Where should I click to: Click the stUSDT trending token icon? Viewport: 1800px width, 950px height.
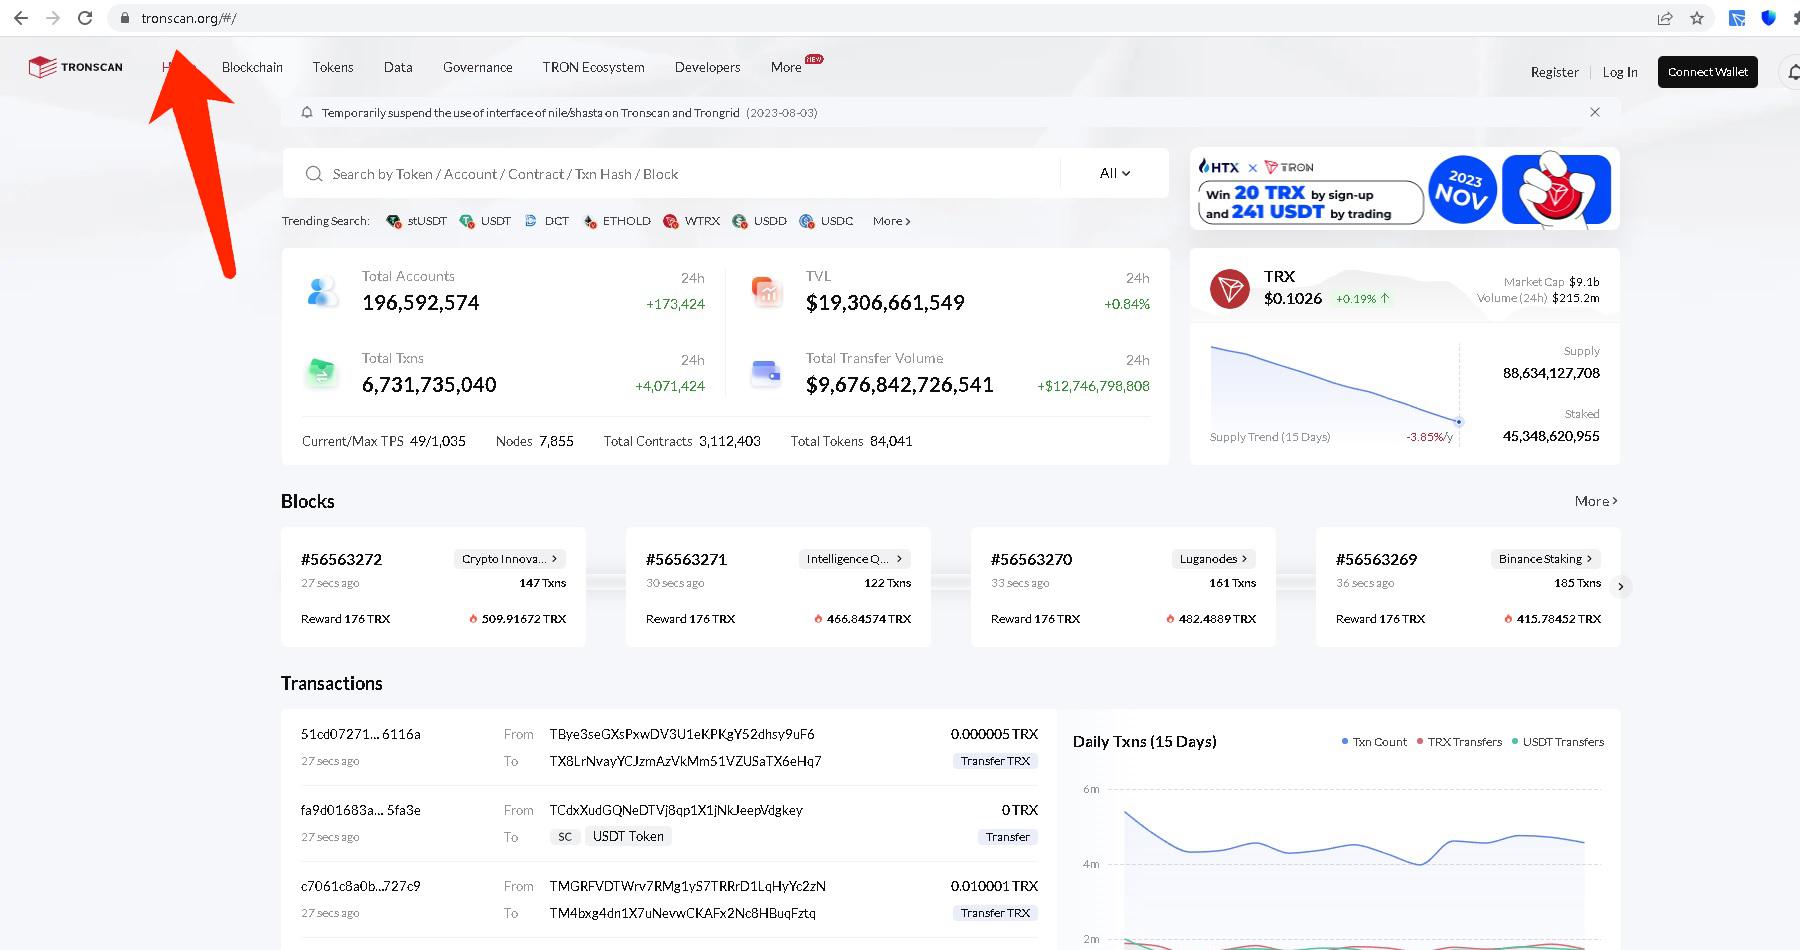click(393, 221)
